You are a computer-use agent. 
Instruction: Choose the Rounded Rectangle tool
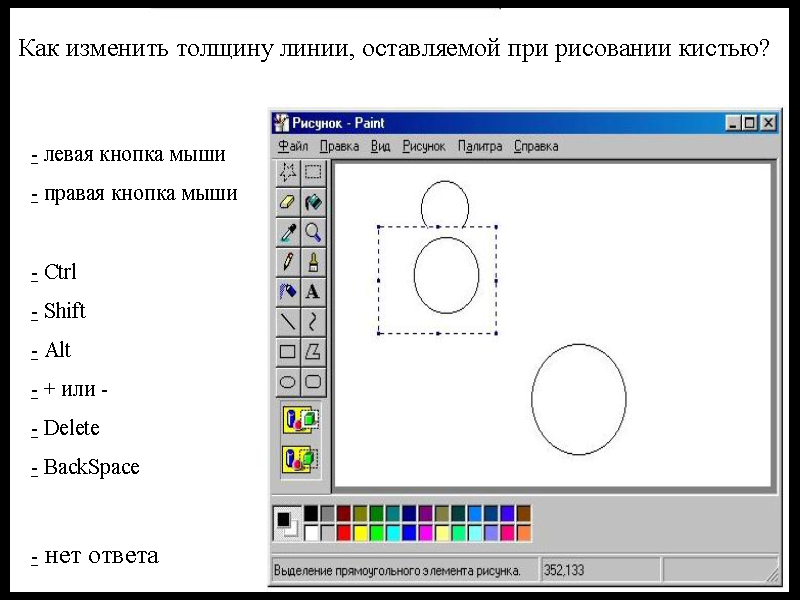click(313, 382)
